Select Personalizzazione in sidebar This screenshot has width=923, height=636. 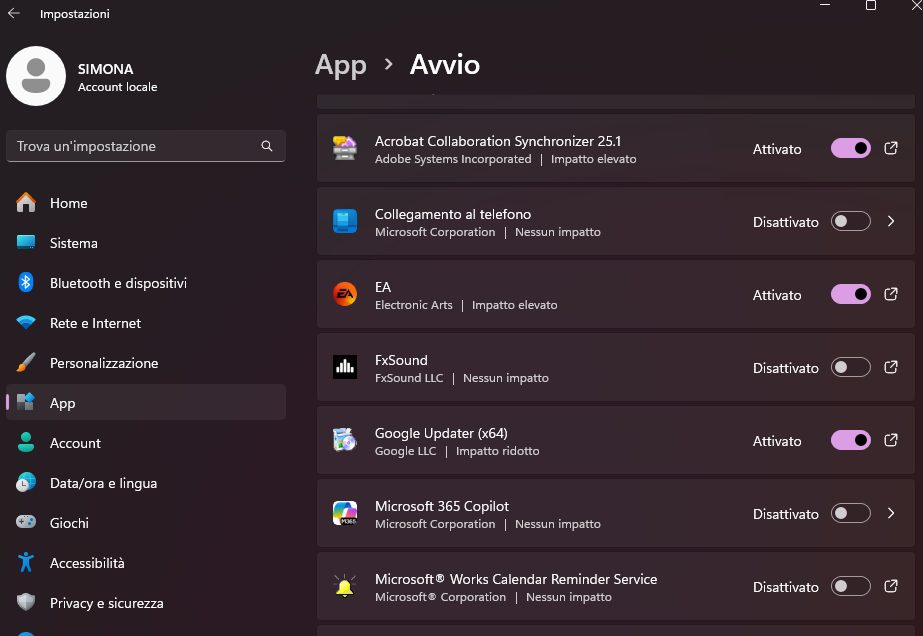tap(145, 363)
